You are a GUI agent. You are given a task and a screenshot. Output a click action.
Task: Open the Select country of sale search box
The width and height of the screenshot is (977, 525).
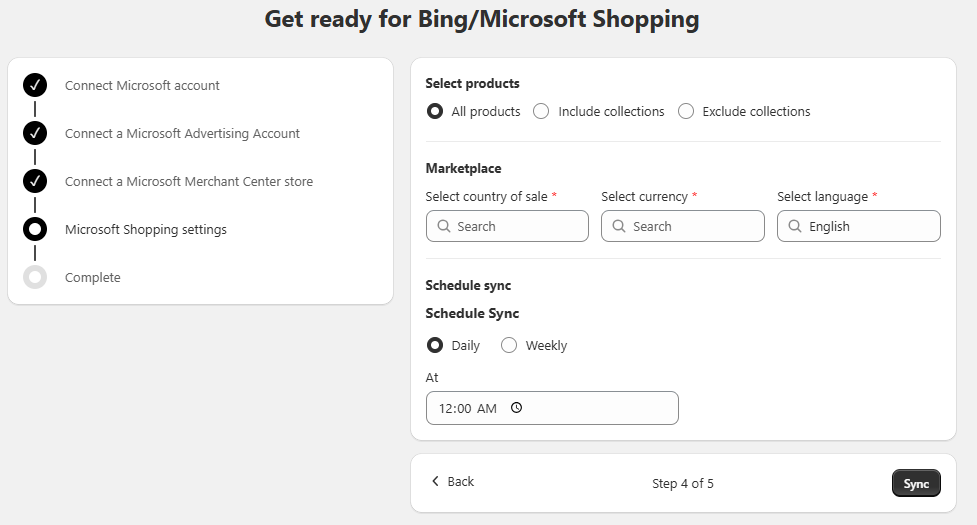pyautogui.click(x=507, y=226)
